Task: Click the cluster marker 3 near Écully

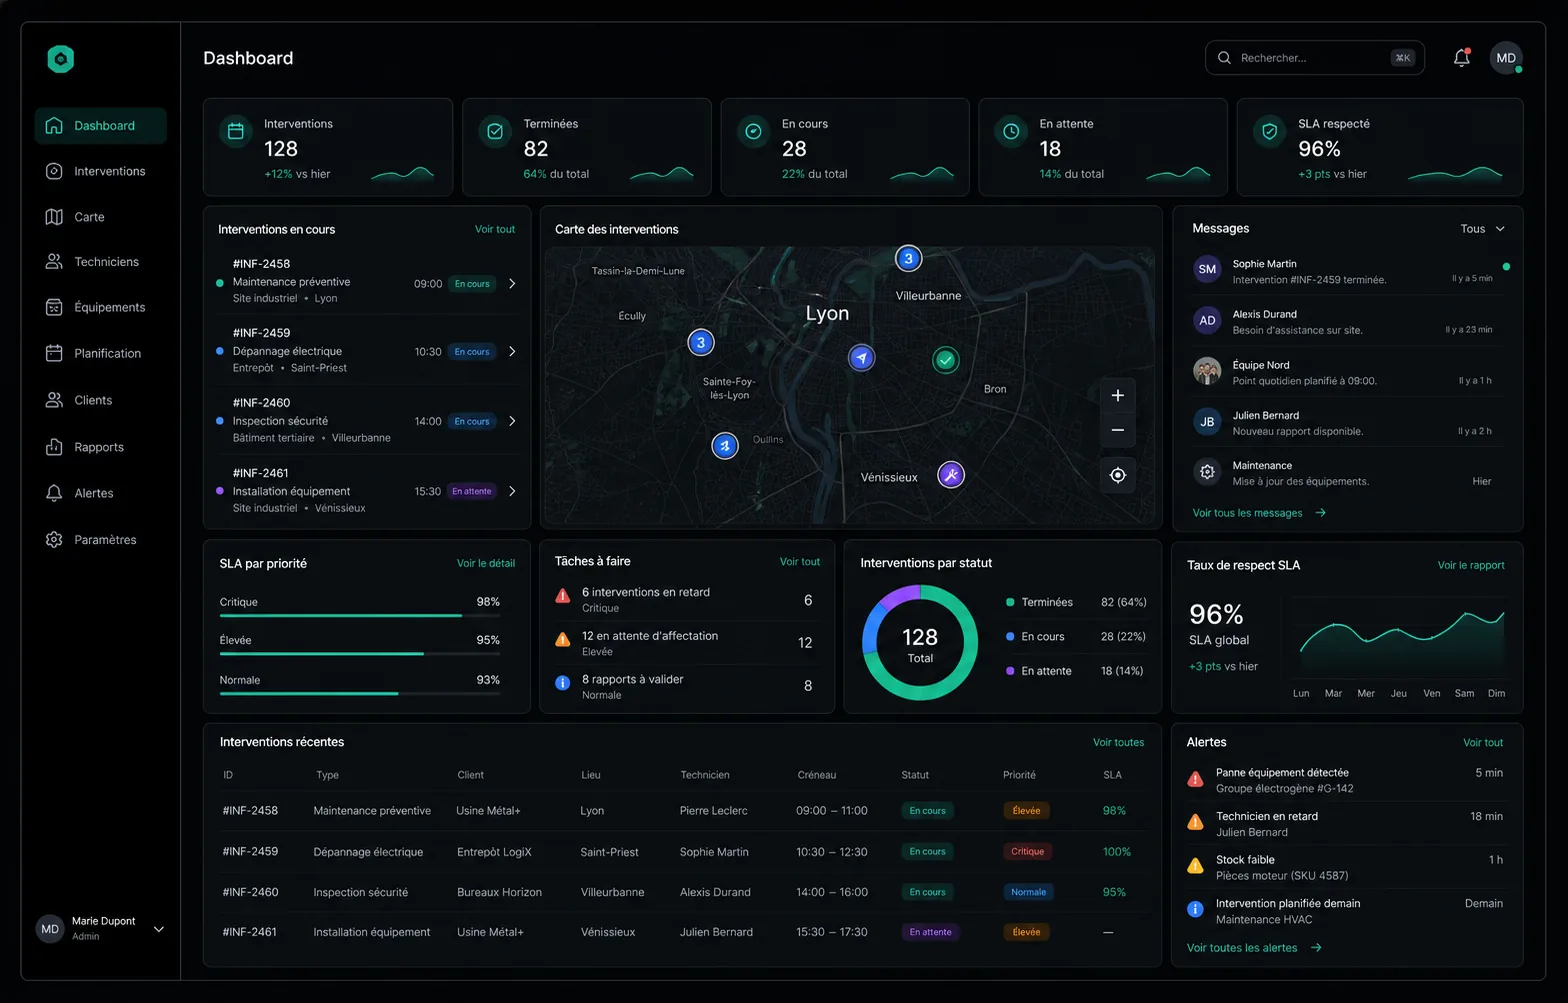Action: coord(701,342)
